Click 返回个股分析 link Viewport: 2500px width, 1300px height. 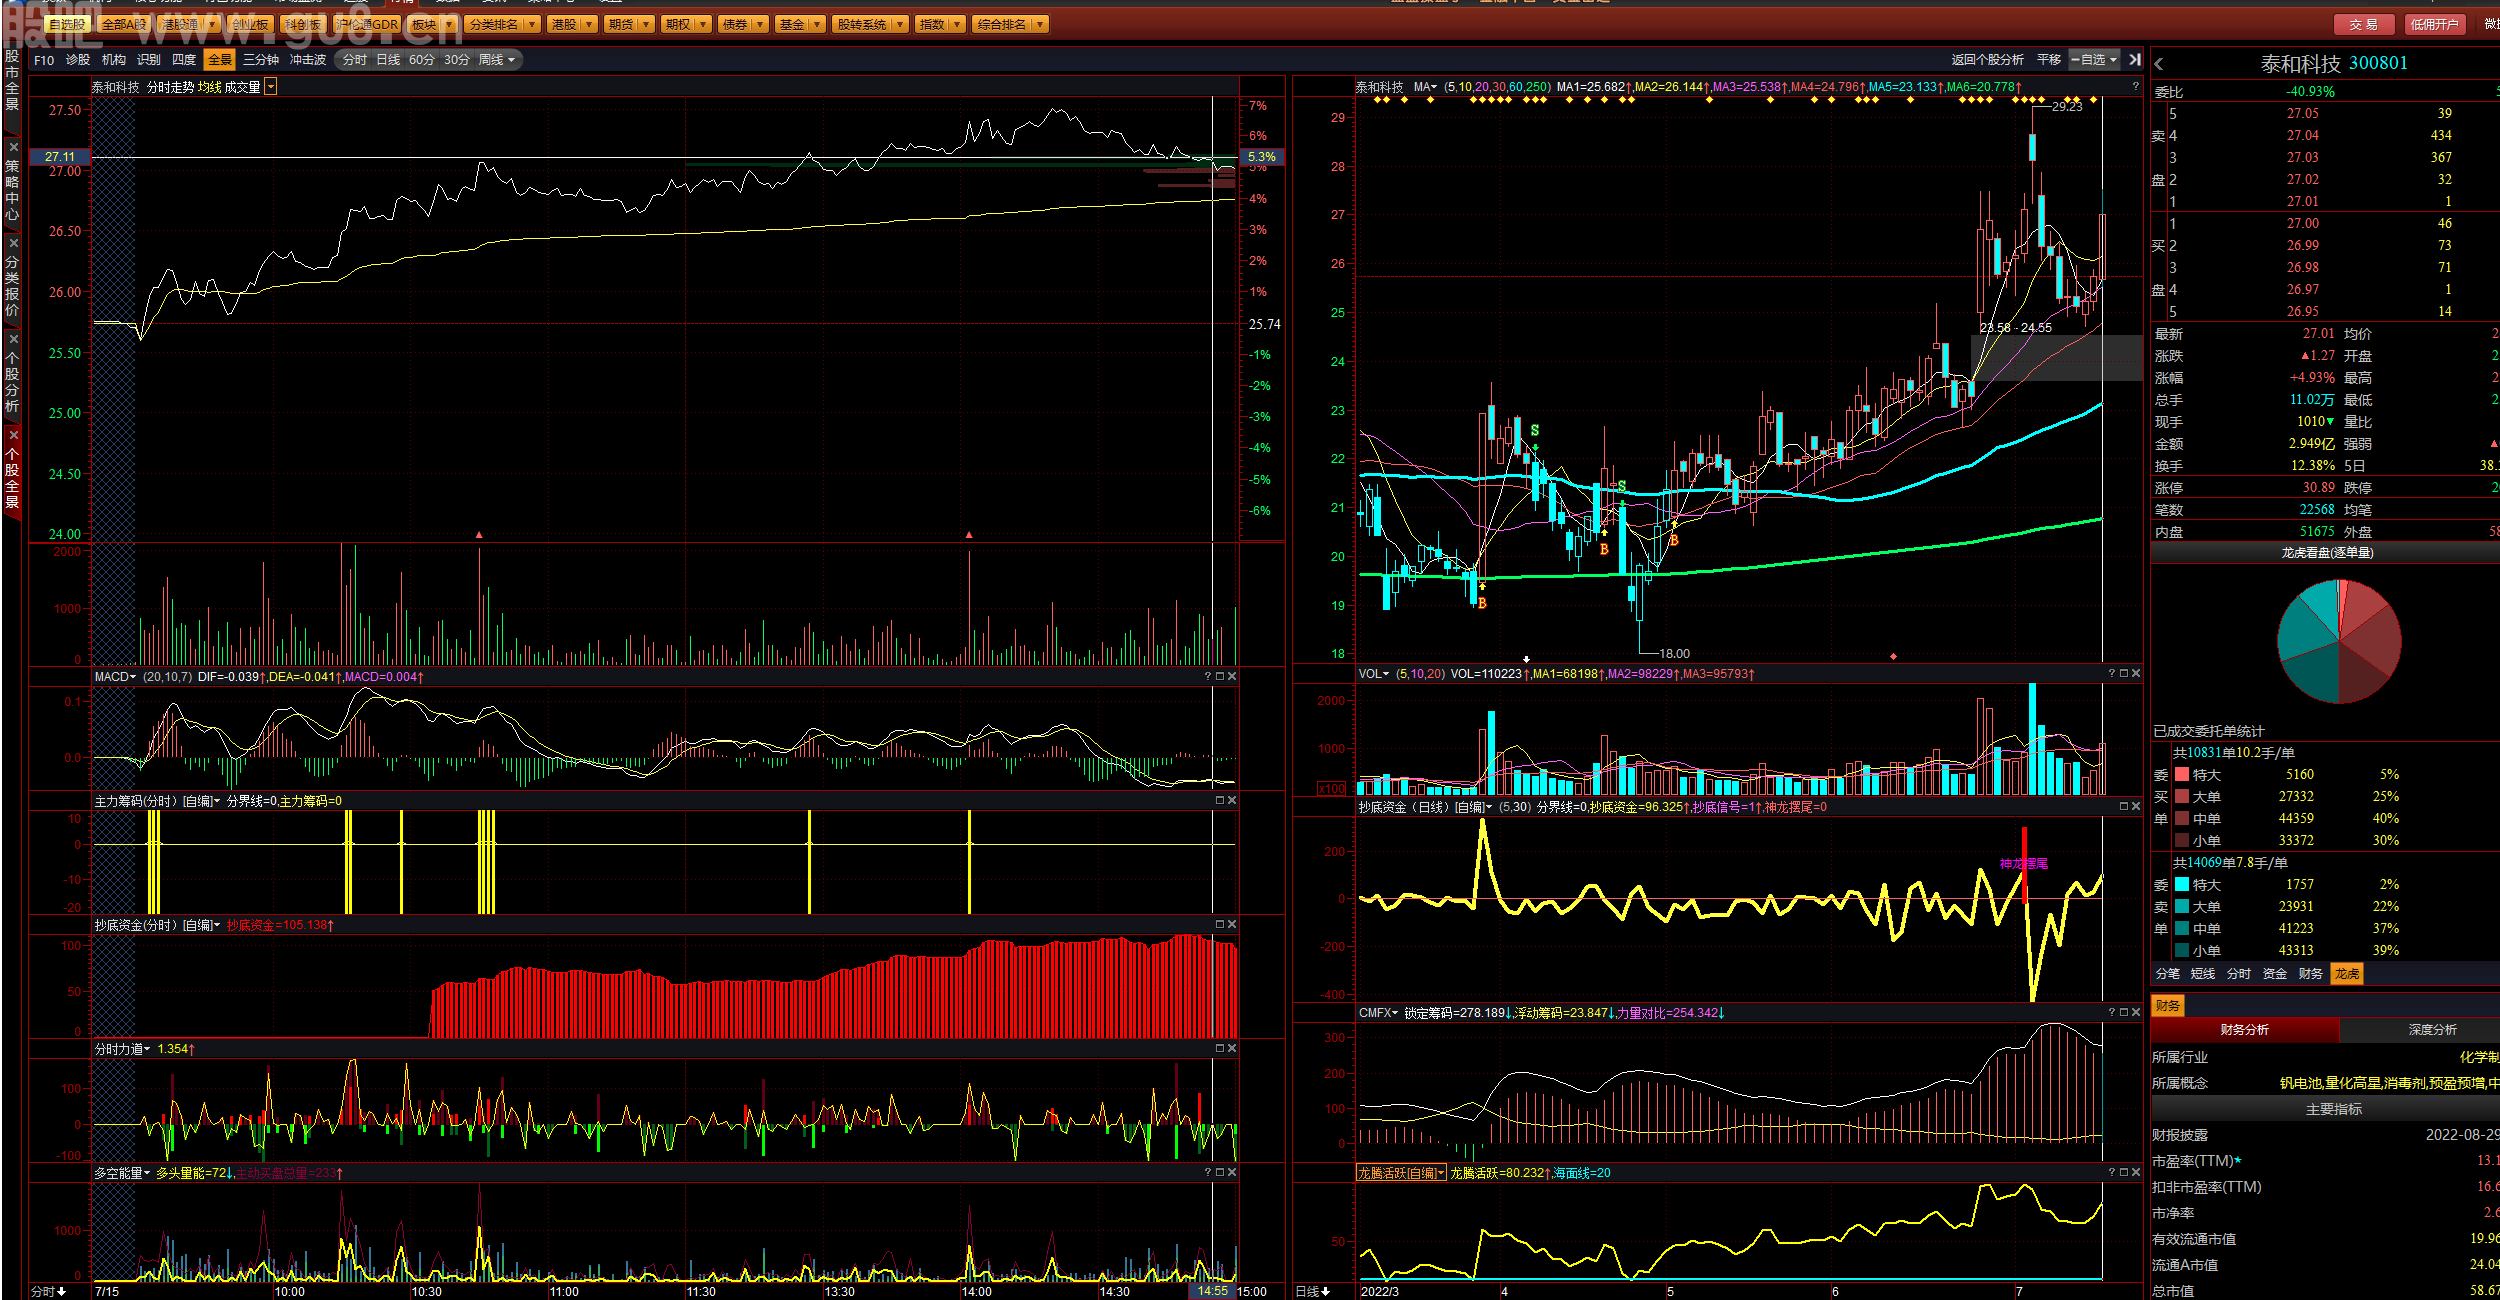click(x=1987, y=60)
